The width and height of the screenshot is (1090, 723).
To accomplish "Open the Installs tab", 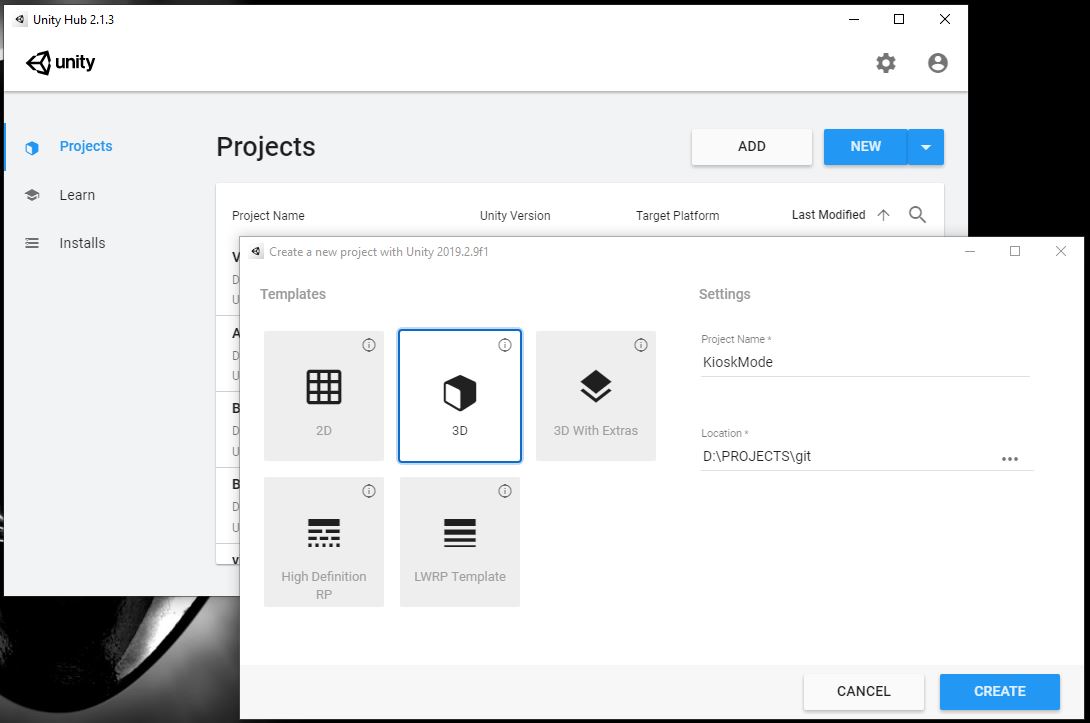I will pos(82,243).
